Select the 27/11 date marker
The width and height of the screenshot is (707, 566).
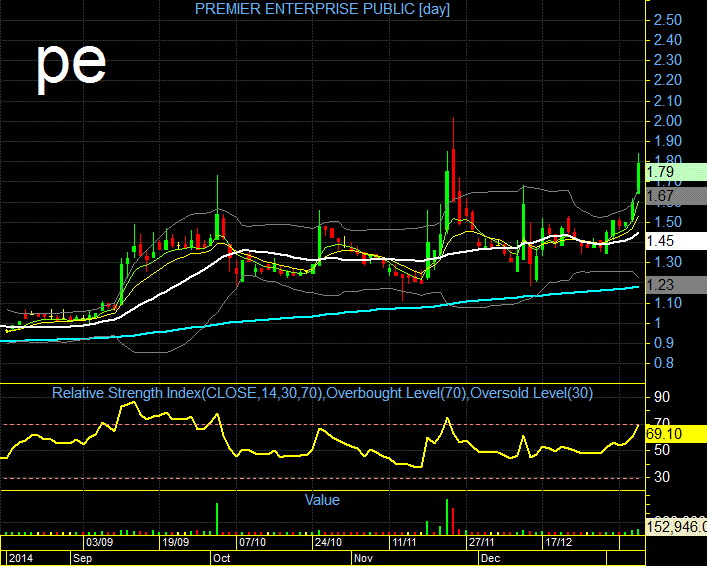(481, 542)
